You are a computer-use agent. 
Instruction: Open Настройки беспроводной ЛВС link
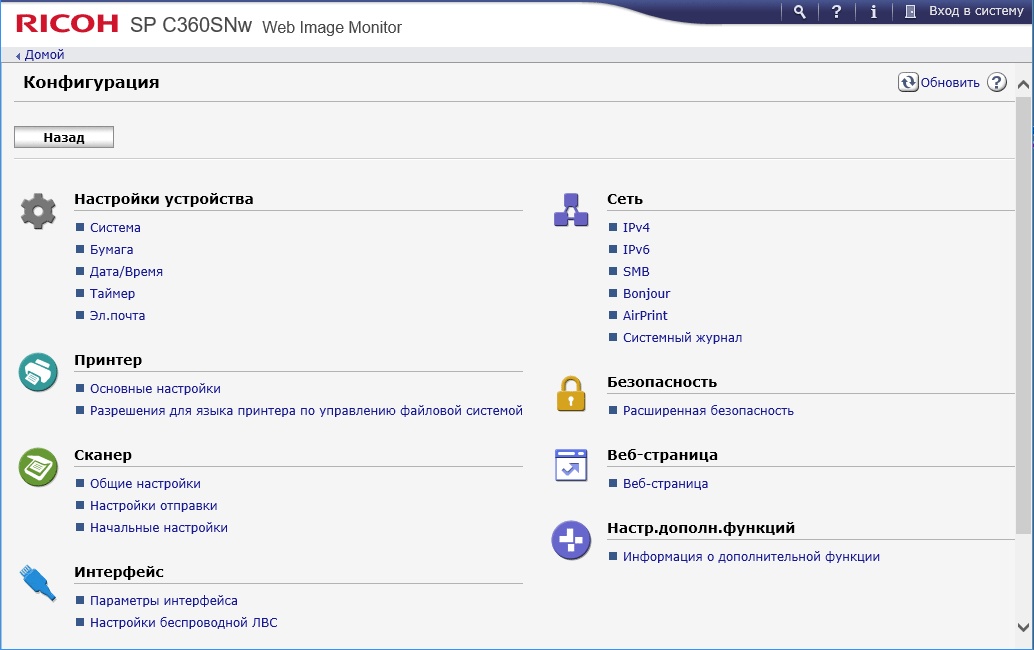click(x=183, y=623)
